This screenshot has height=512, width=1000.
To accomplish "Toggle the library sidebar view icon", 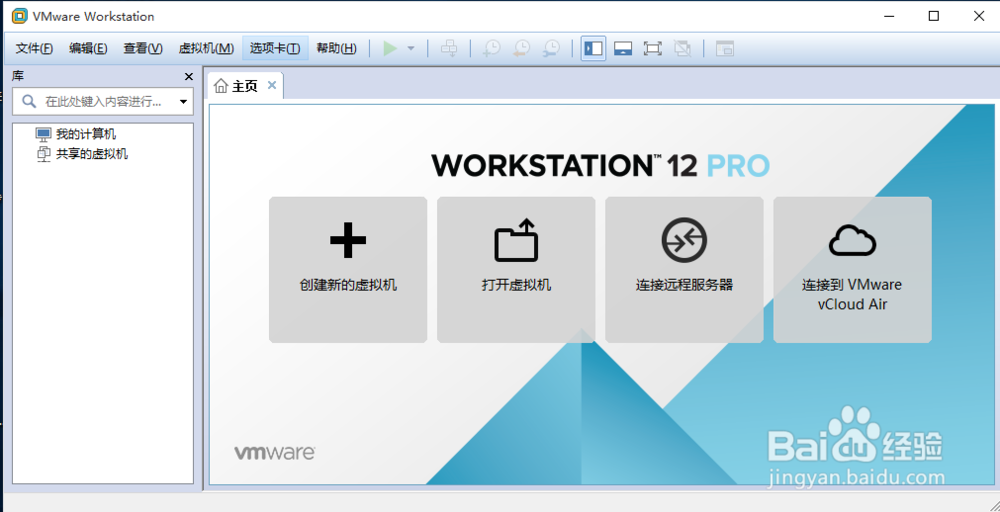I will [x=594, y=48].
